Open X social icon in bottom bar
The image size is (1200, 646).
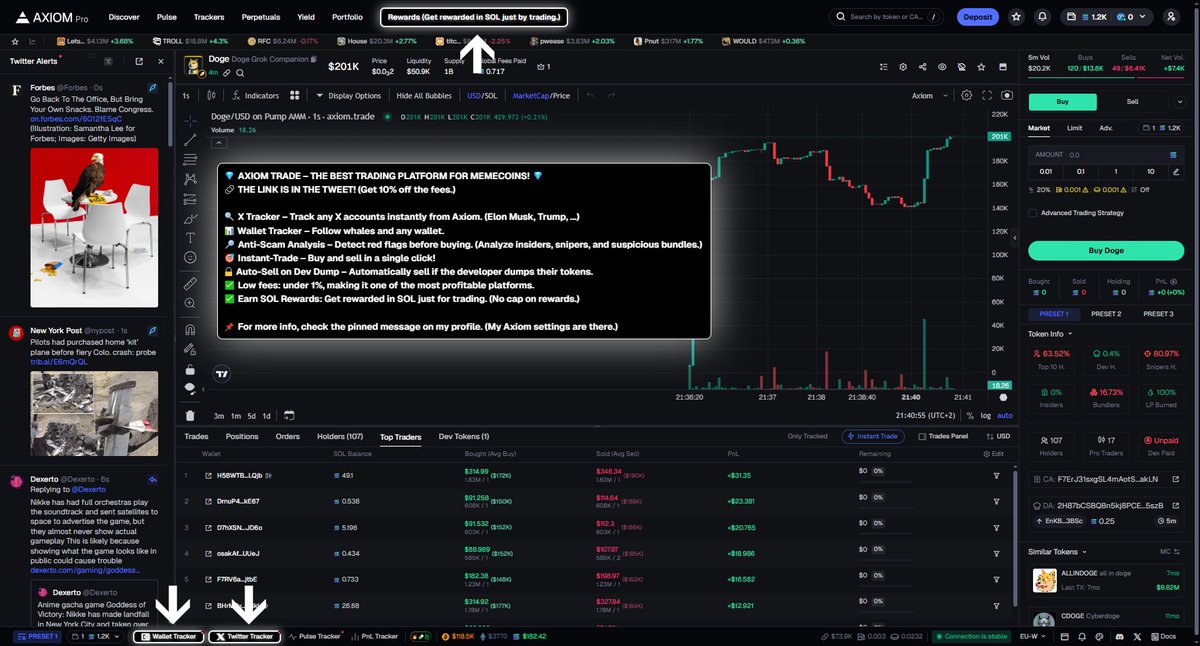point(1137,636)
